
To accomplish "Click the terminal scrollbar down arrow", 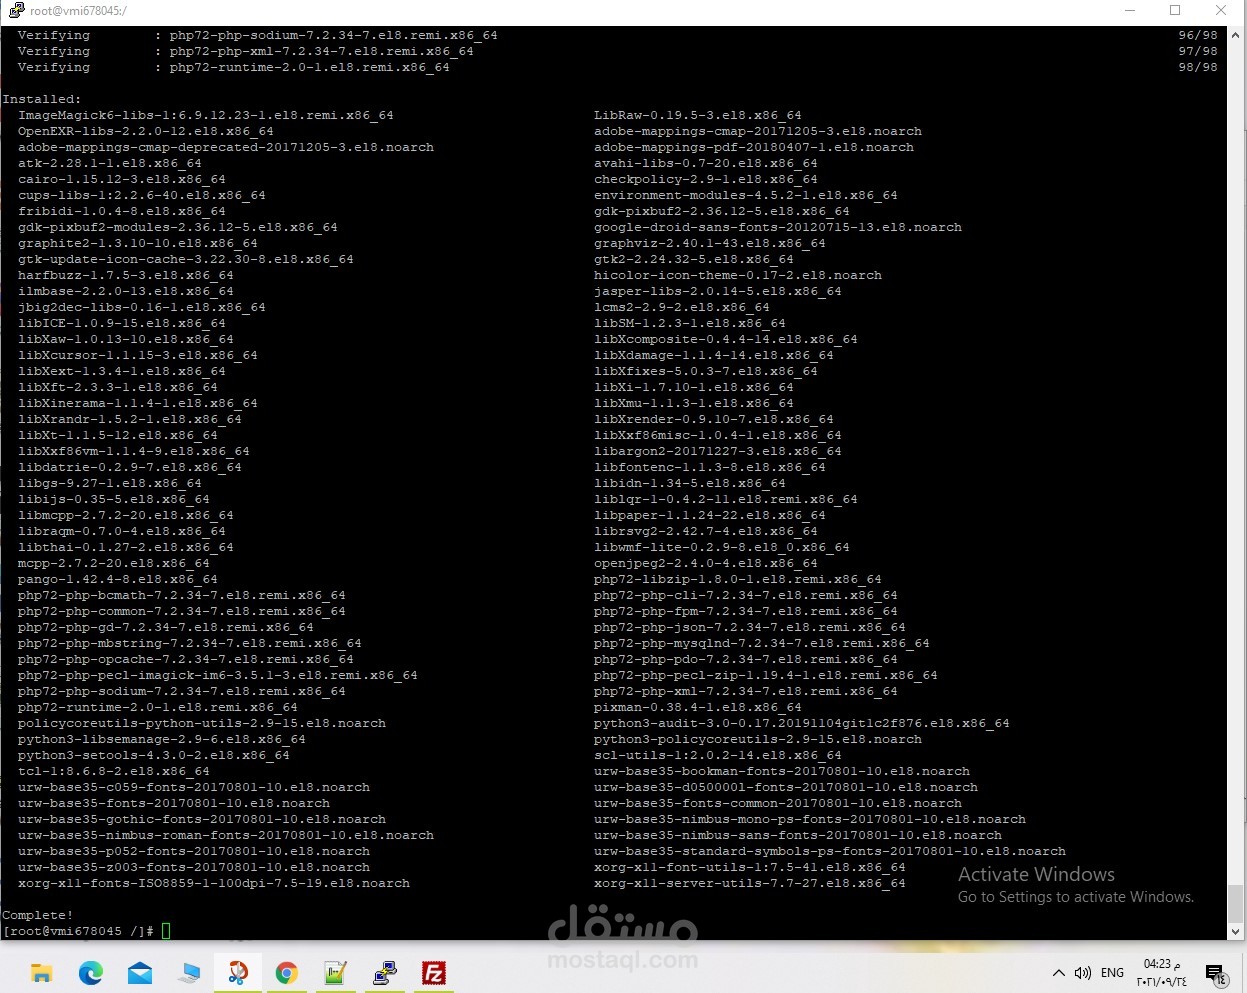I will 1236,931.
